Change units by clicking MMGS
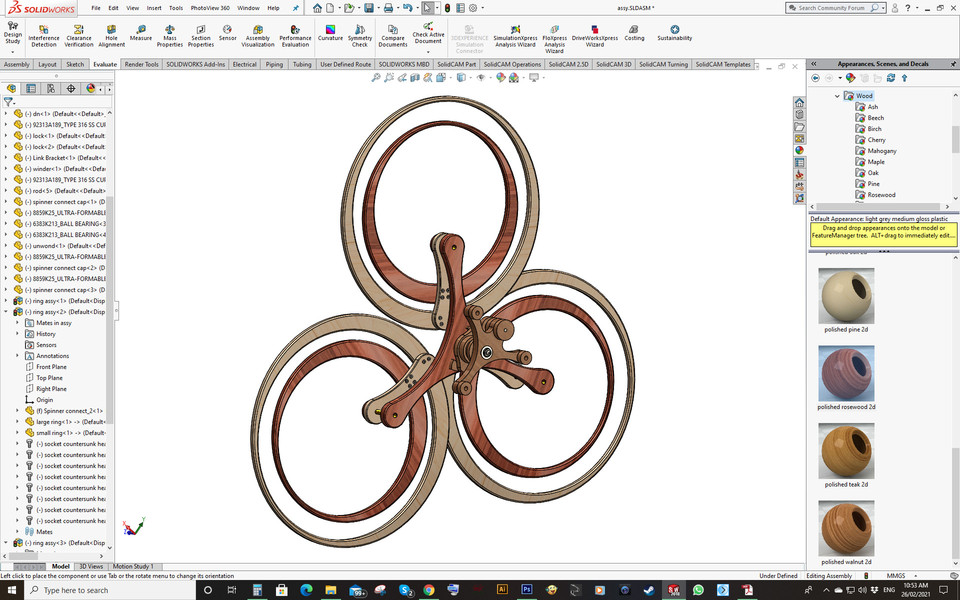The height and width of the screenshot is (600, 960). click(x=897, y=575)
